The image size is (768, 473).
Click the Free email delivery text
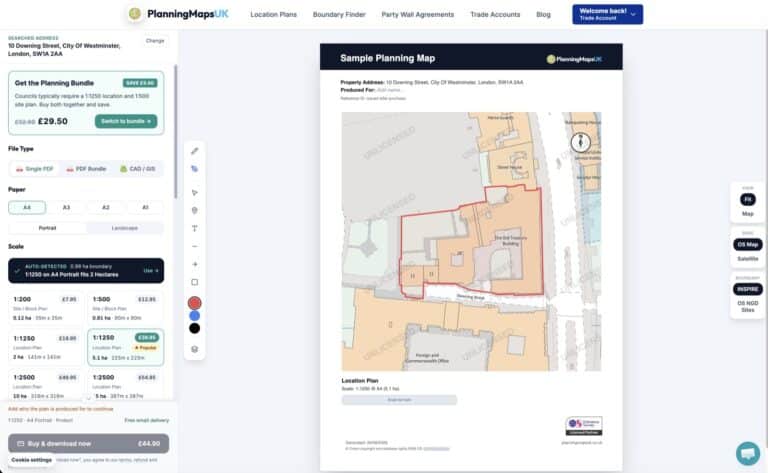(146, 421)
